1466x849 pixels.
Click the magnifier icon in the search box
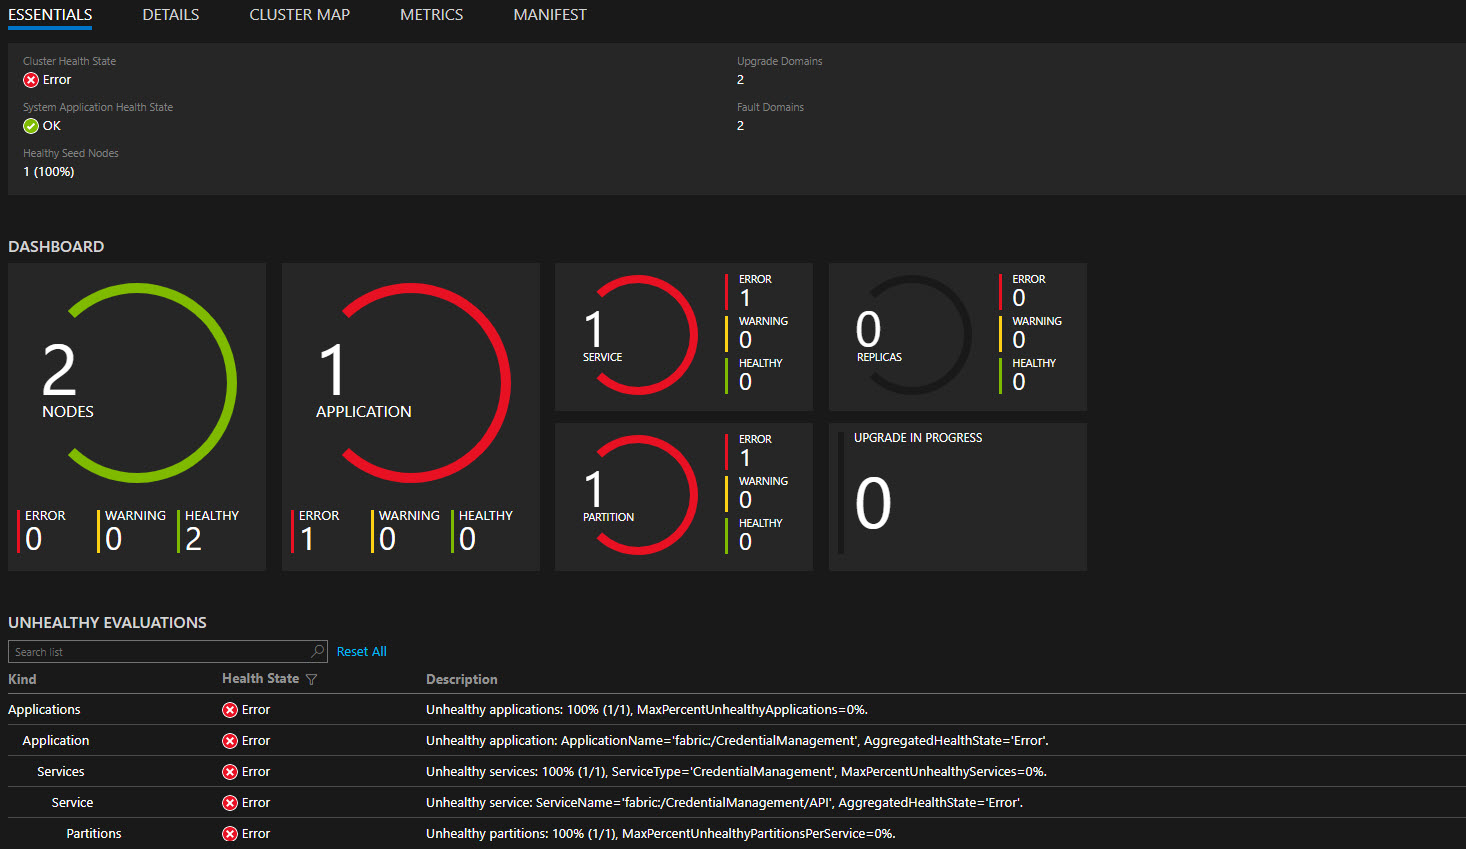(317, 651)
